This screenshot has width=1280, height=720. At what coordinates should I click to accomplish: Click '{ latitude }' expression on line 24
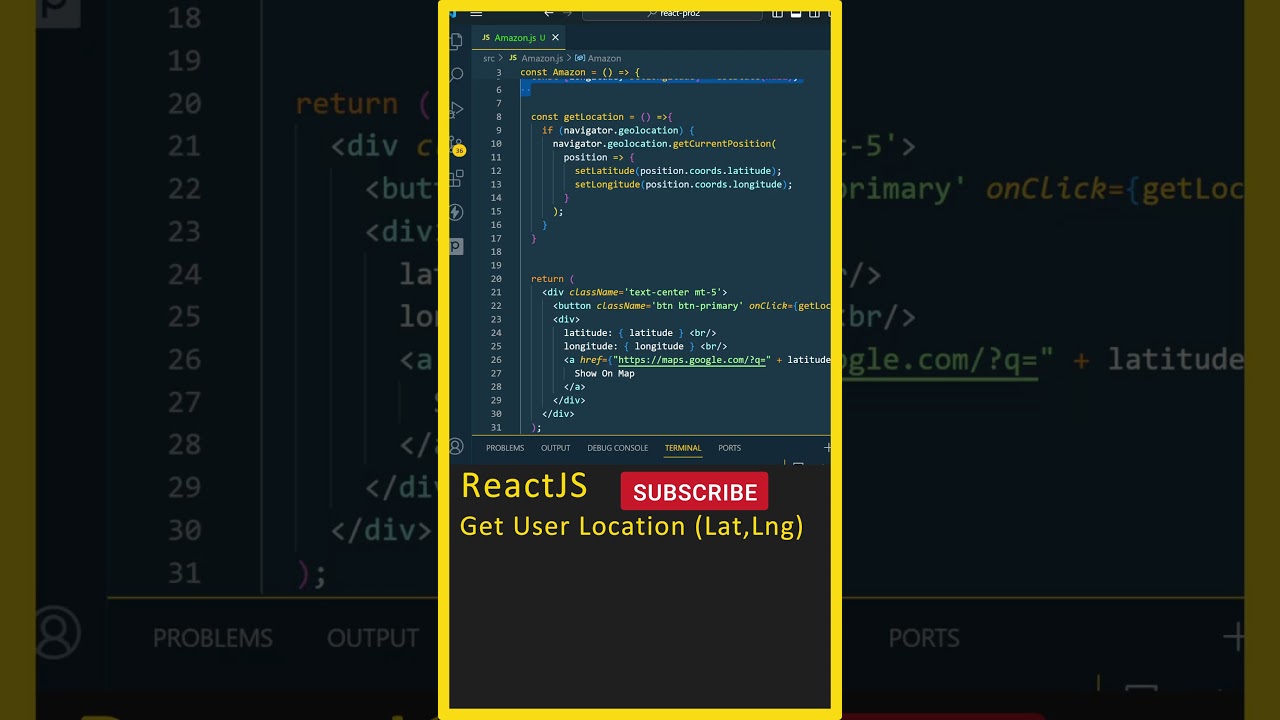tap(650, 333)
